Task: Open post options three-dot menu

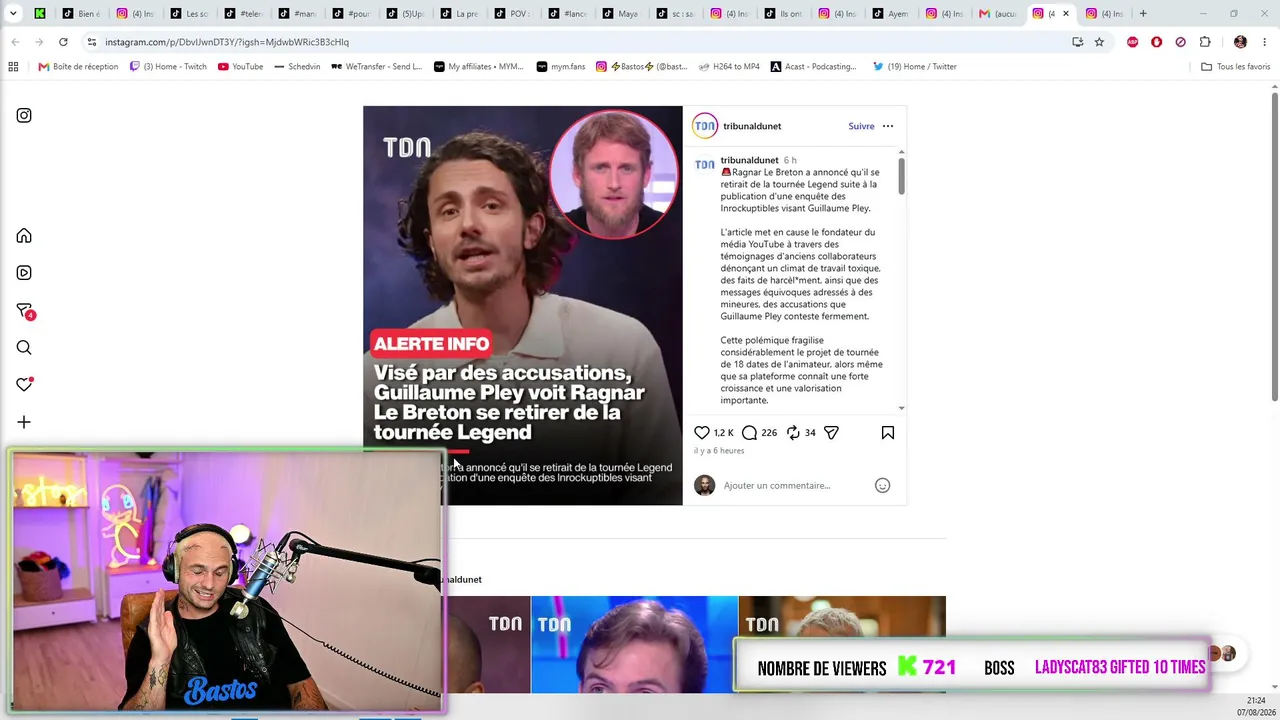Action: click(888, 126)
